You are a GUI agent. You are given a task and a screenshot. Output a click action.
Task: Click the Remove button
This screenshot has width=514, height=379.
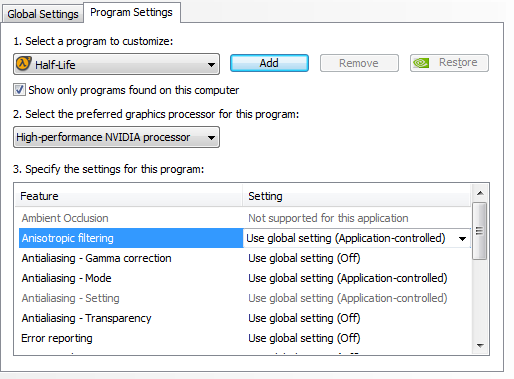click(x=359, y=63)
